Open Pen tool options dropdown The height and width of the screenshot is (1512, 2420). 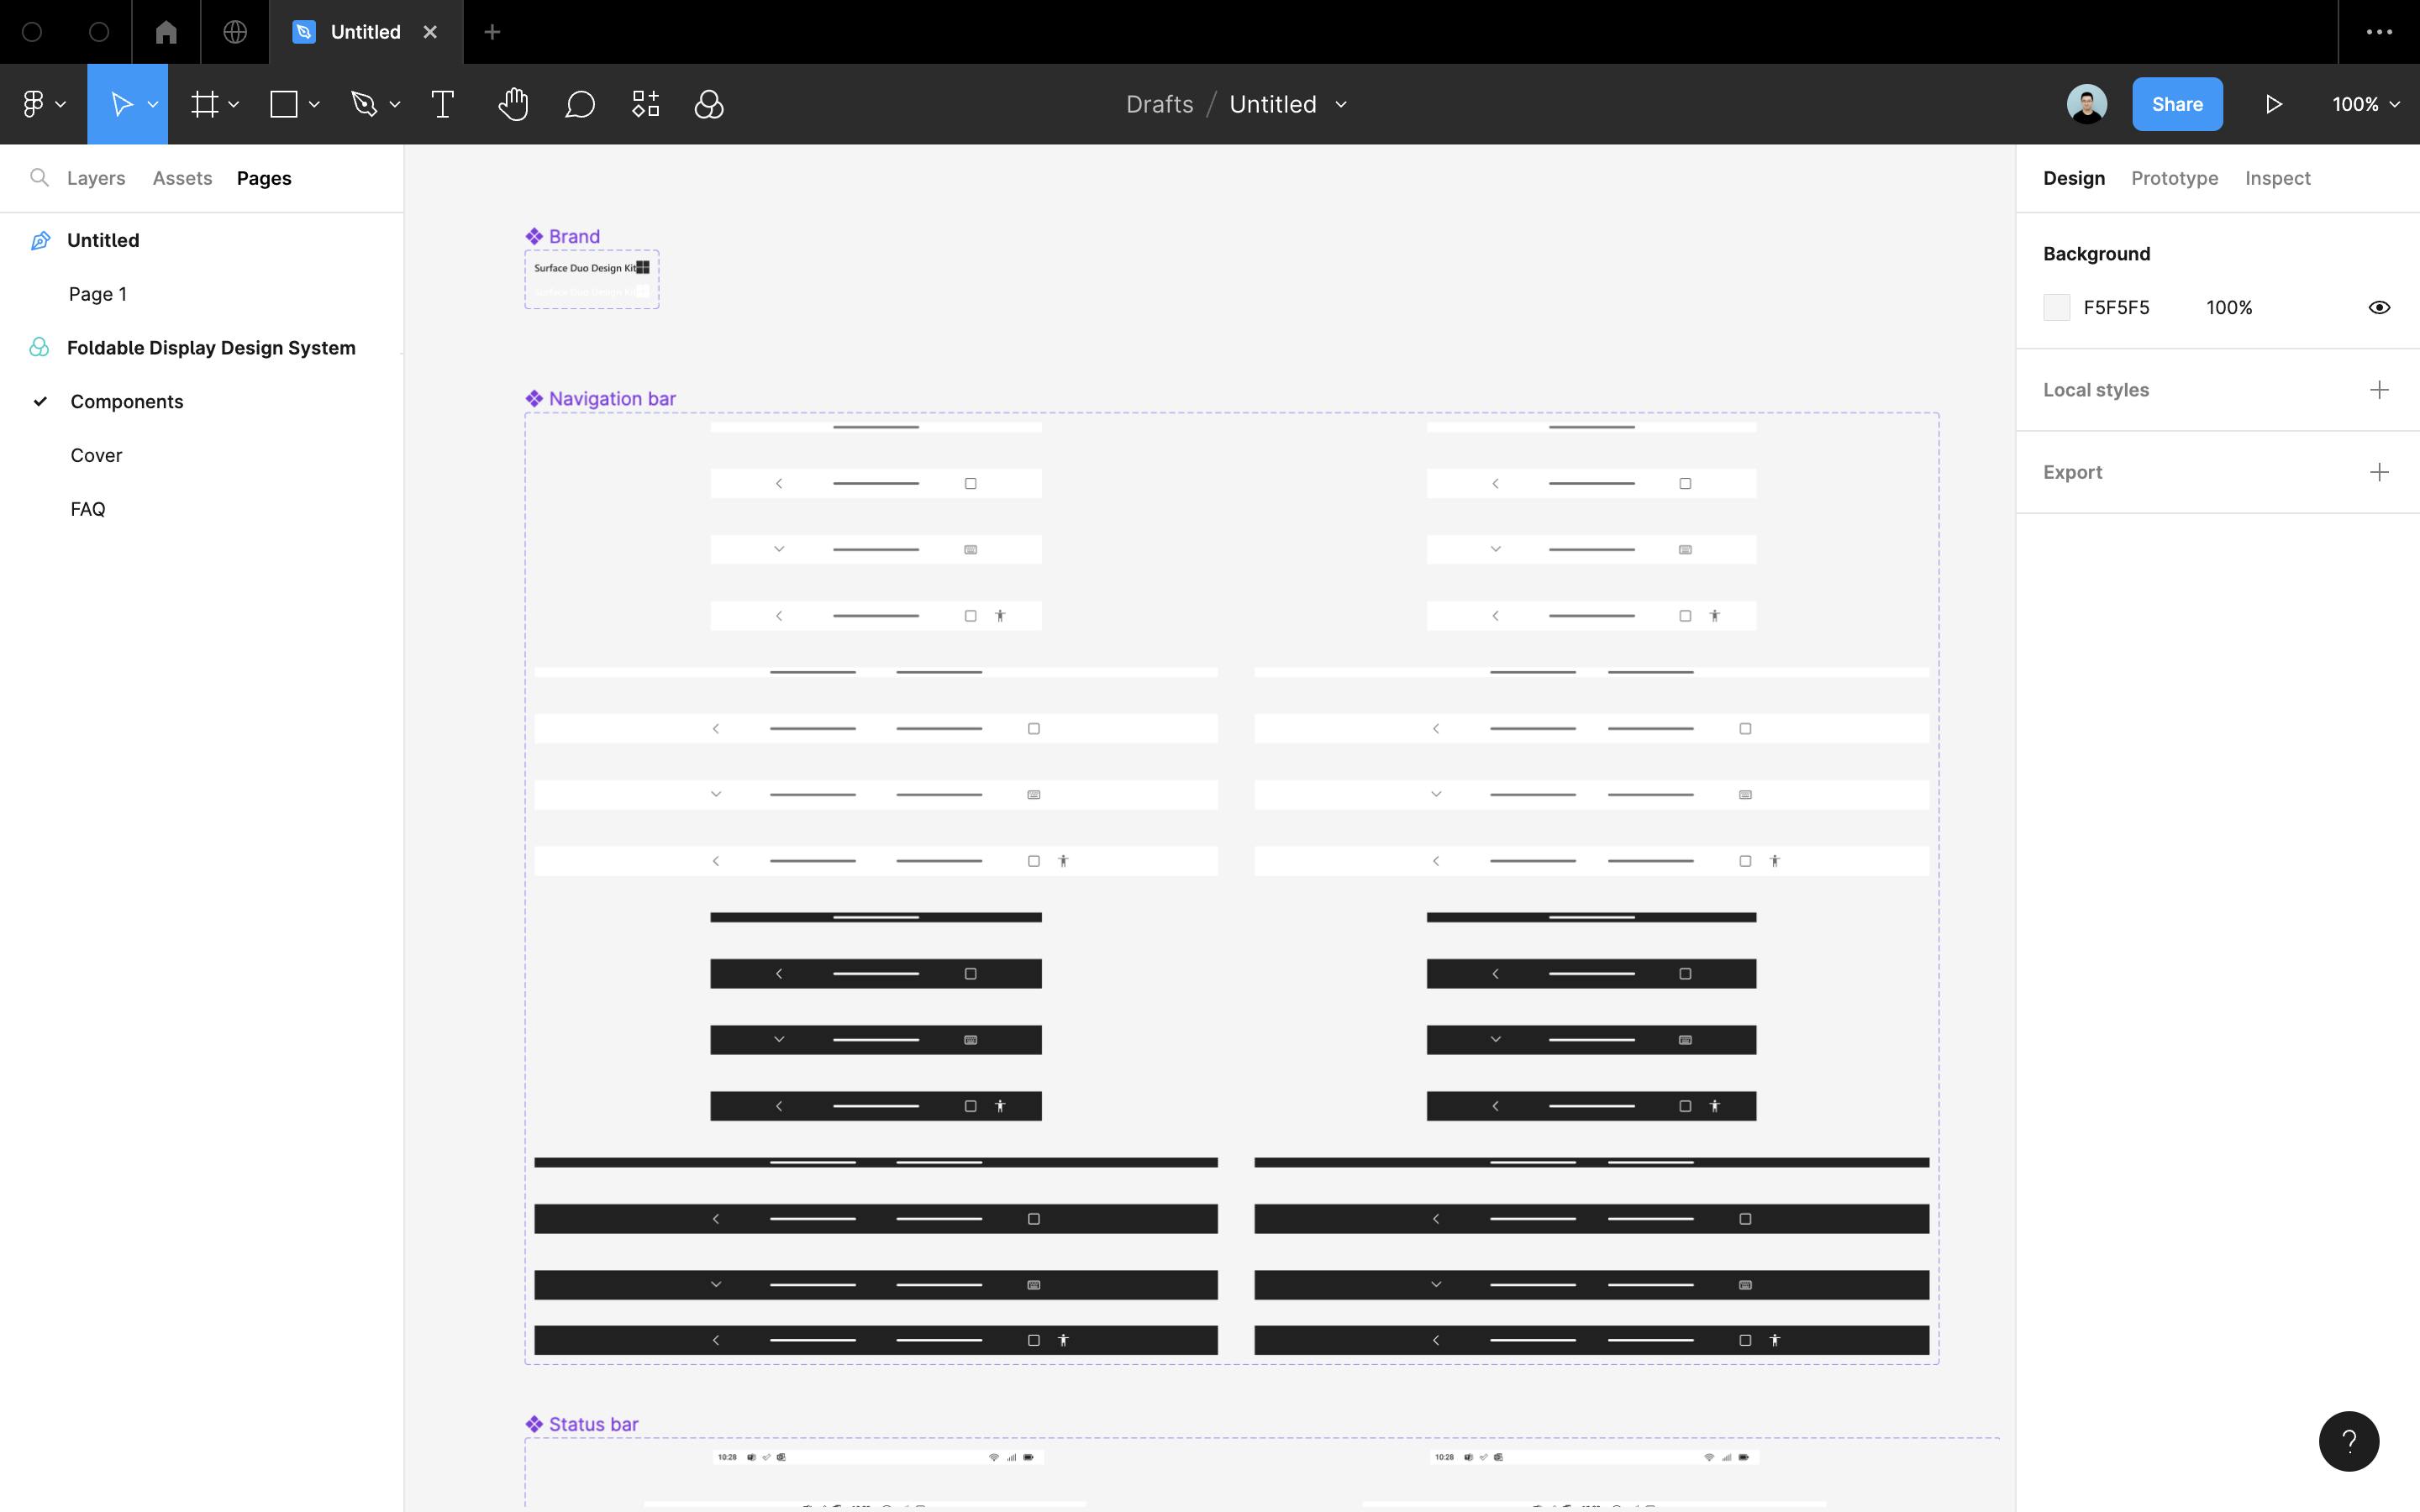point(395,104)
